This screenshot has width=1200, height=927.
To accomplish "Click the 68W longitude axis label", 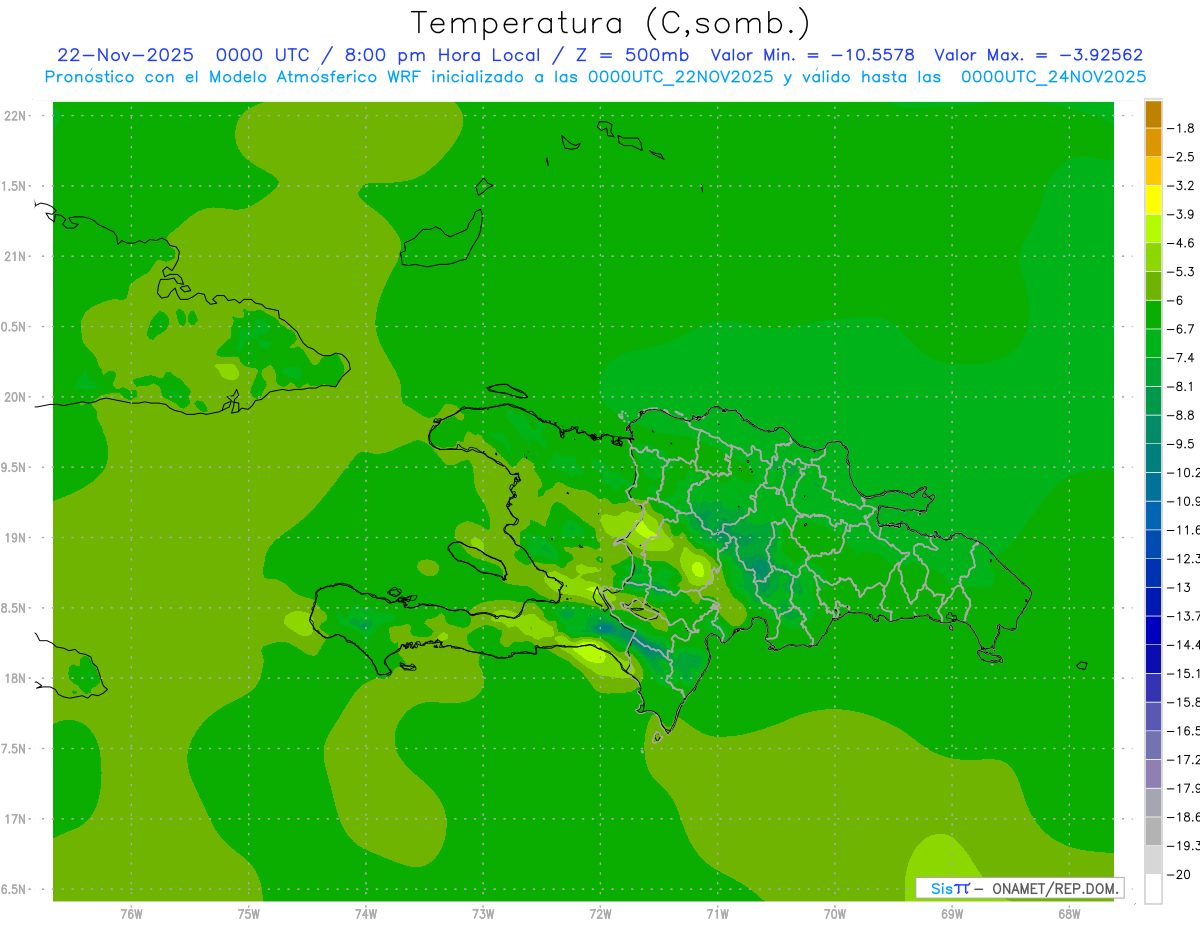I will pyautogui.click(x=1068, y=914).
